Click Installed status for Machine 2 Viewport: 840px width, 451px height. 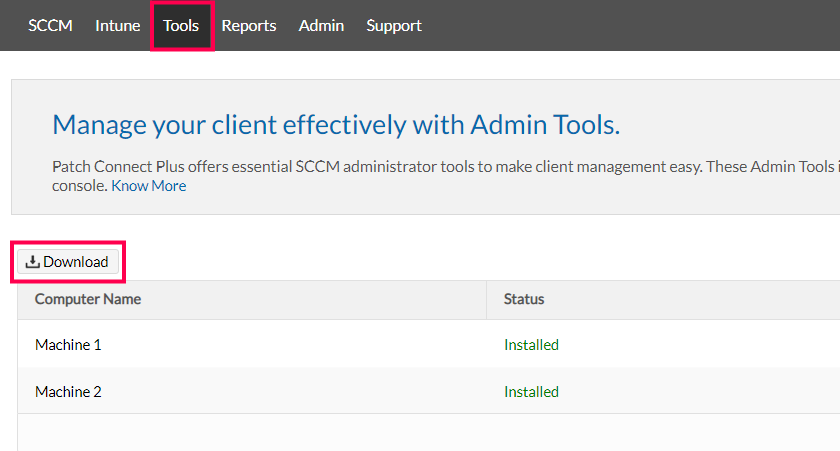531,392
